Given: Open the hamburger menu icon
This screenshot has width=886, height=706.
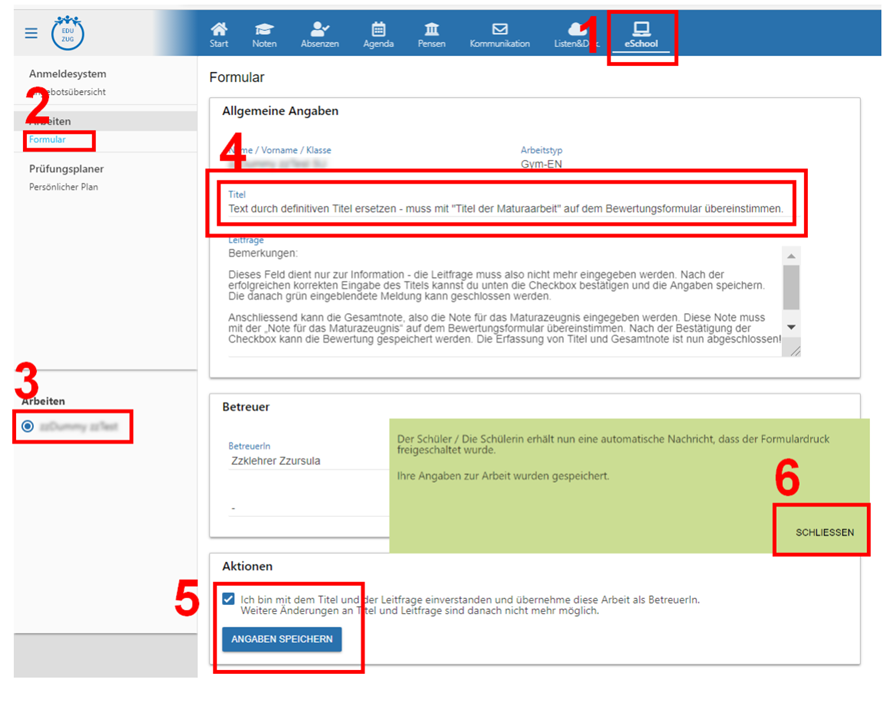Looking at the screenshot, I should pyautogui.click(x=31, y=33).
